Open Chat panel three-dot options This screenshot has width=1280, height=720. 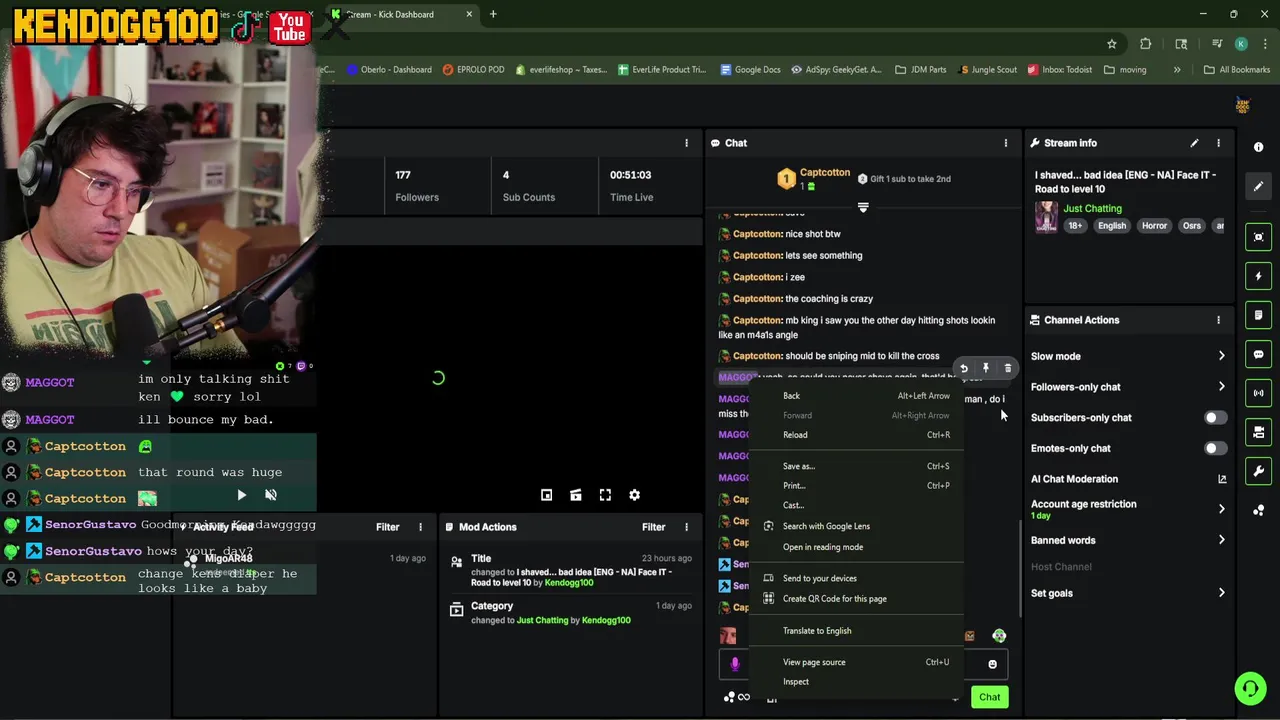[1006, 143]
